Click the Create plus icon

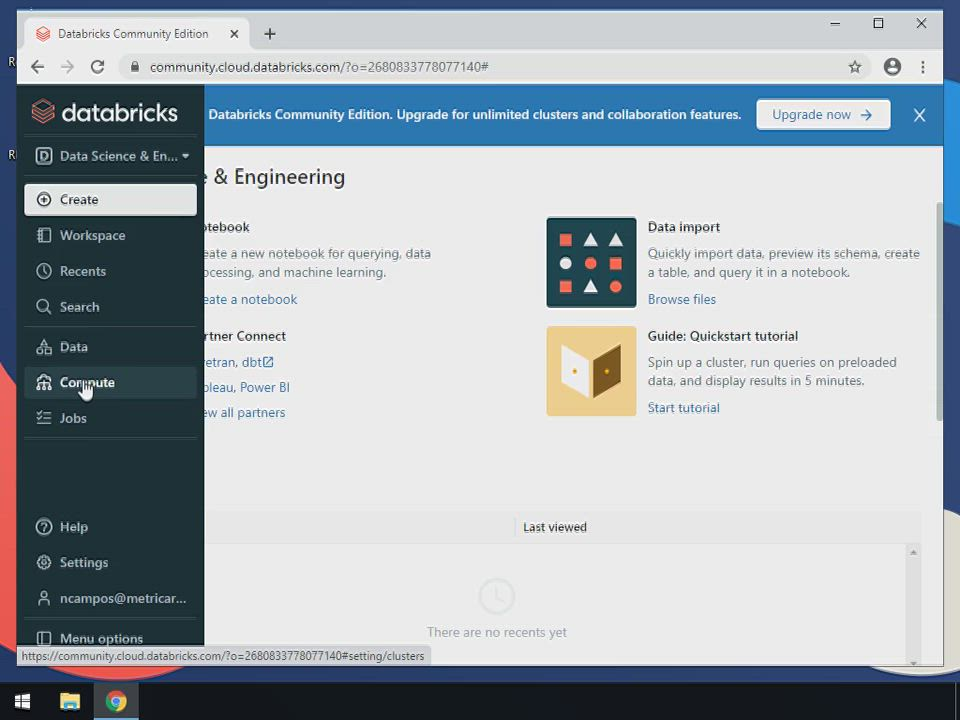pos(44,200)
